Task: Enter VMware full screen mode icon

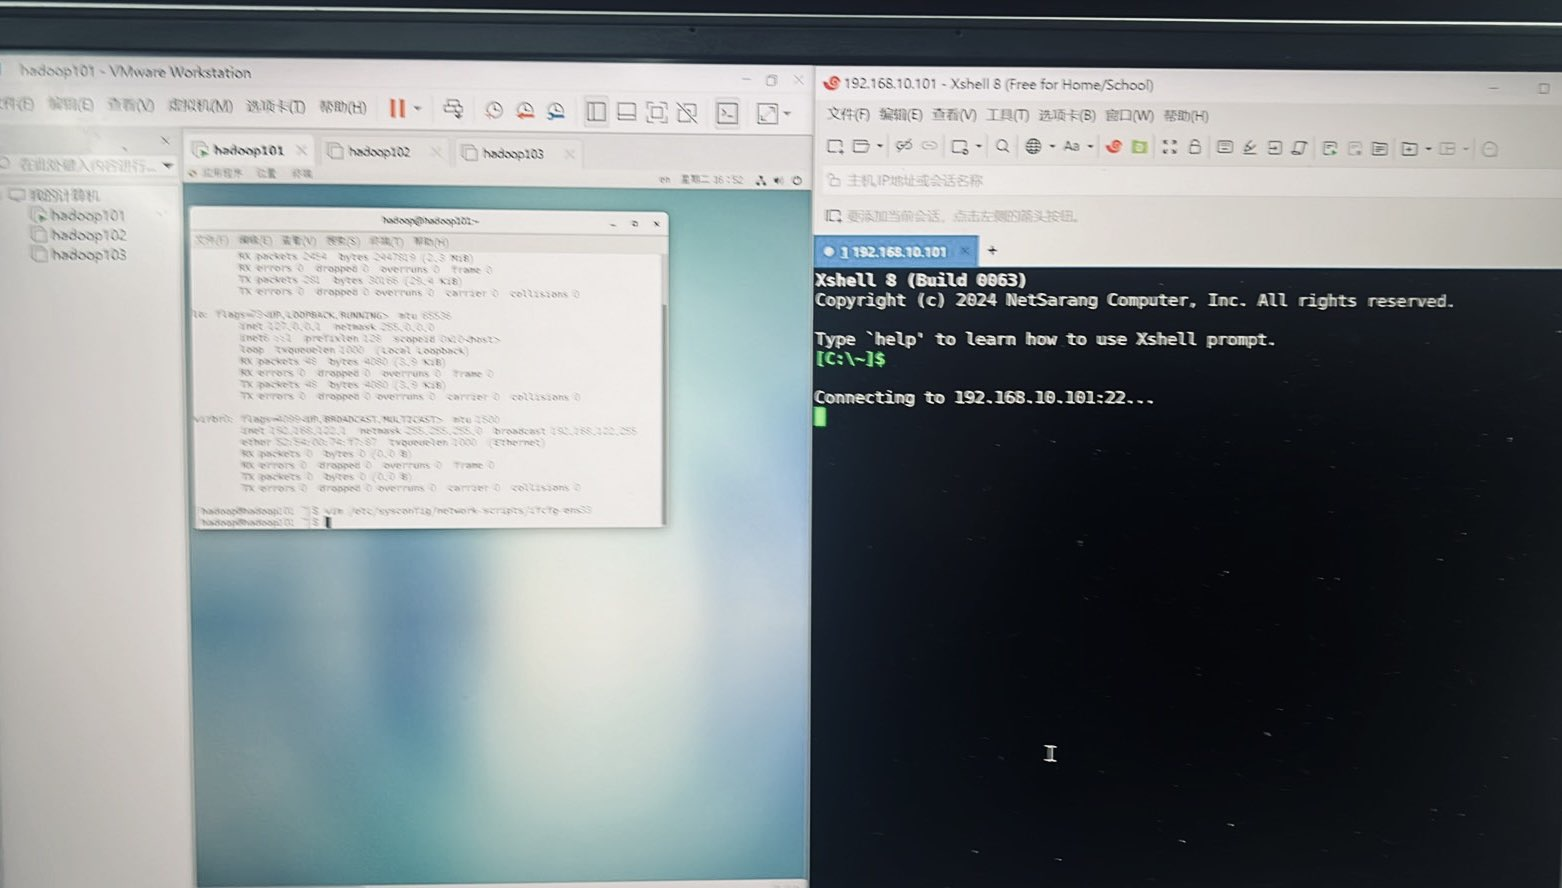Action: tap(657, 112)
